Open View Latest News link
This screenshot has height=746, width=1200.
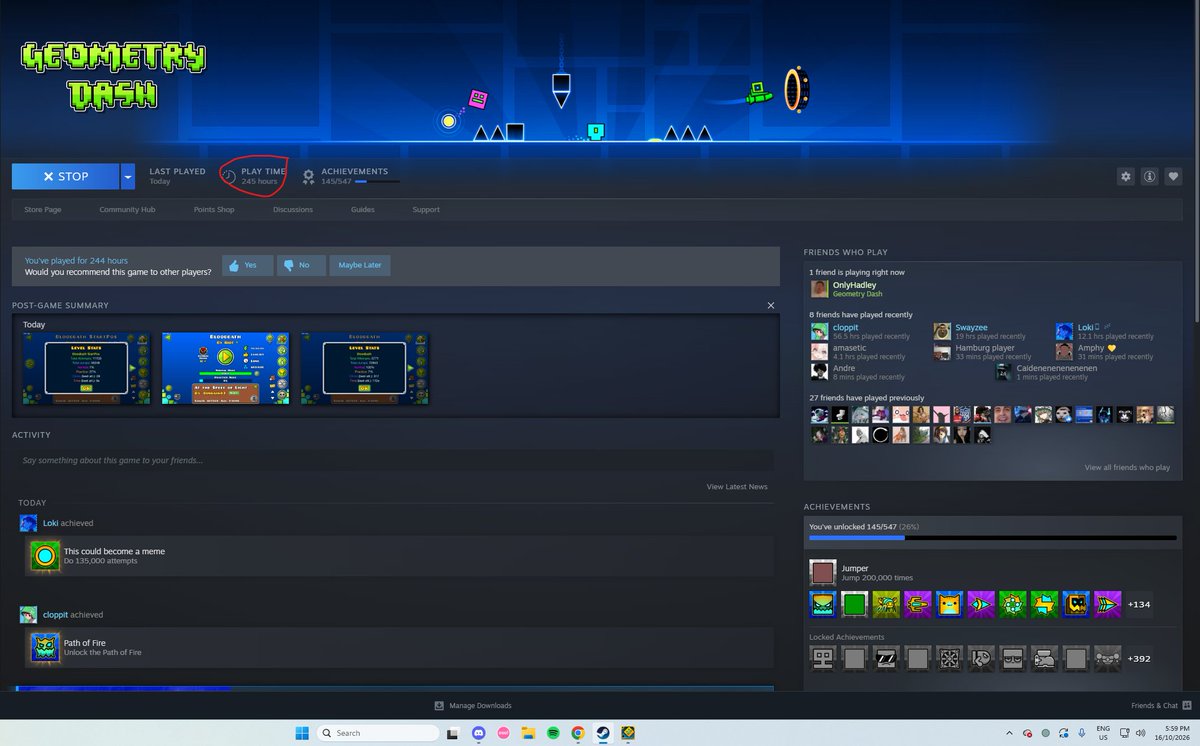click(737, 487)
